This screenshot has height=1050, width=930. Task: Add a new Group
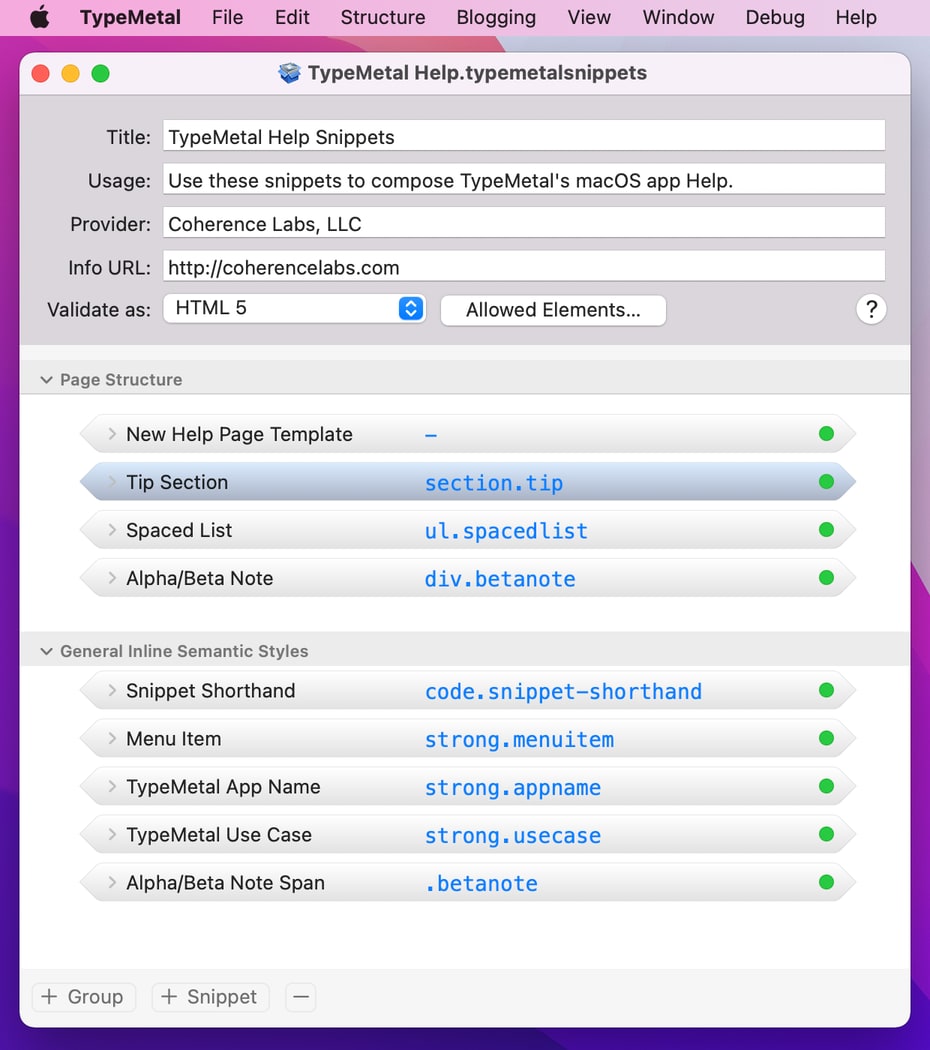pyautogui.click(x=84, y=997)
